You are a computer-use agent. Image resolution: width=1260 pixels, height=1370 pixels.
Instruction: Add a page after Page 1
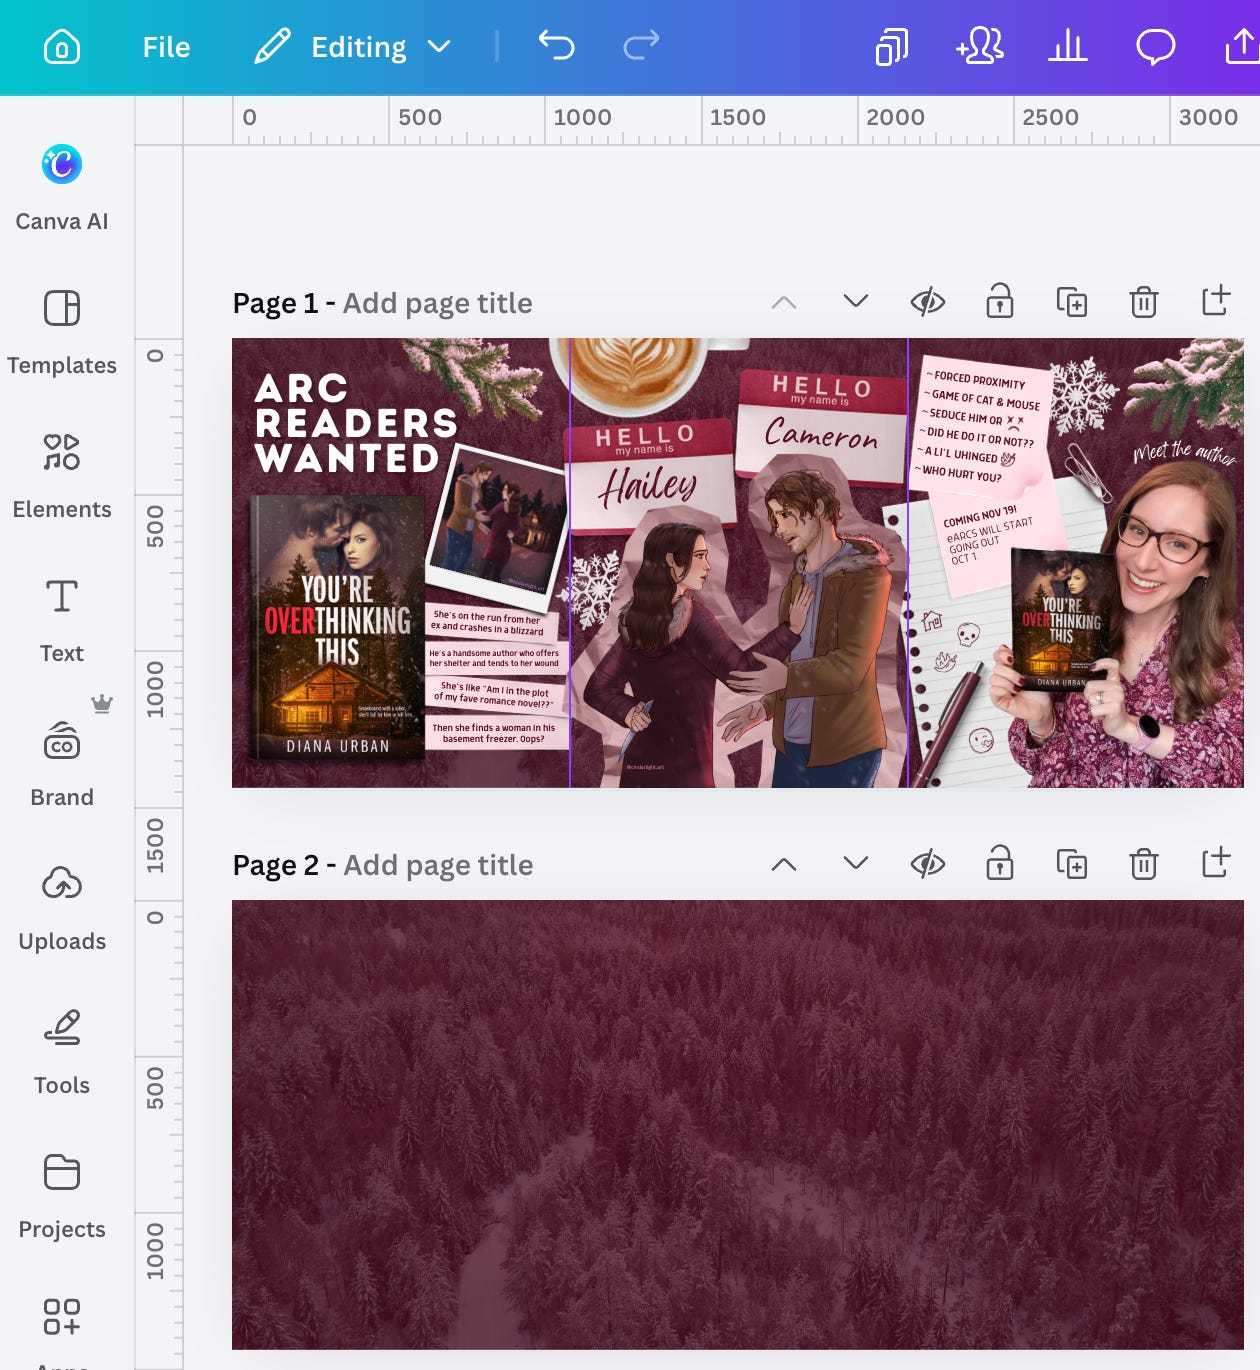(x=1216, y=300)
